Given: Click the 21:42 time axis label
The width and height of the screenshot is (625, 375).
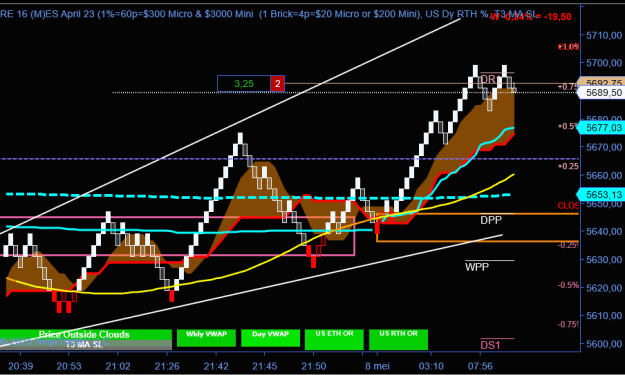Looking at the screenshot, I should click(x=216, y=366).
